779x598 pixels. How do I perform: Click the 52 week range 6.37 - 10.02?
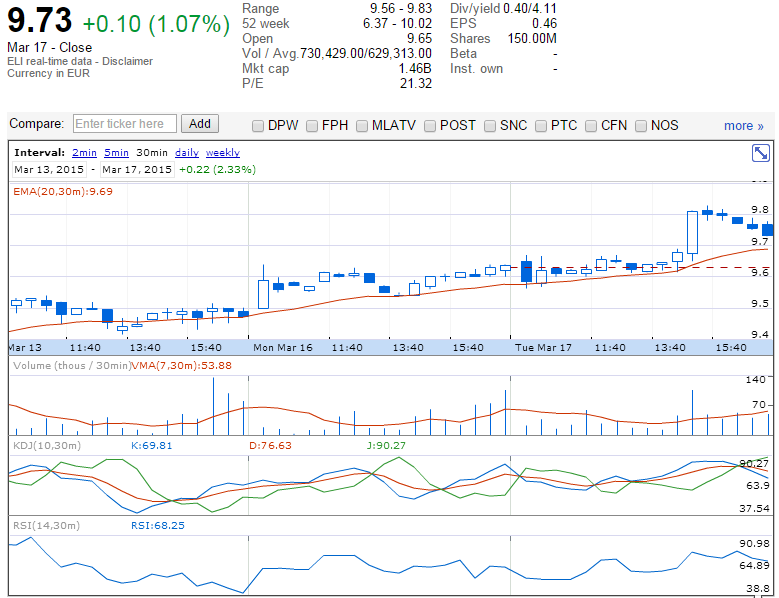pyautogui.click(x=397, y=24)
